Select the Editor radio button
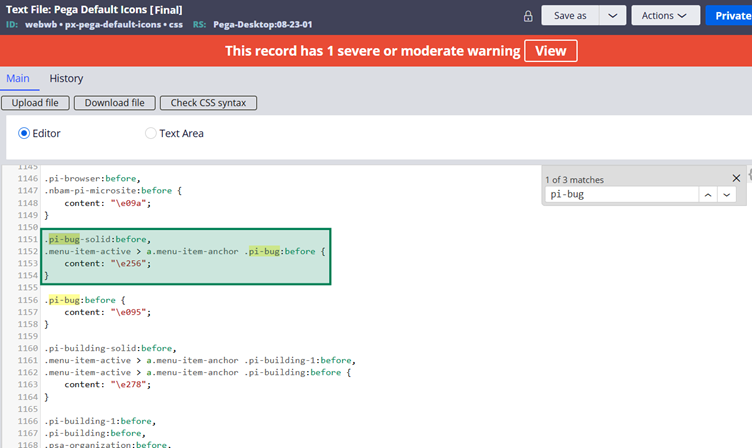The height and width of the screenshot is (448, 752). (x=25, y=132)
